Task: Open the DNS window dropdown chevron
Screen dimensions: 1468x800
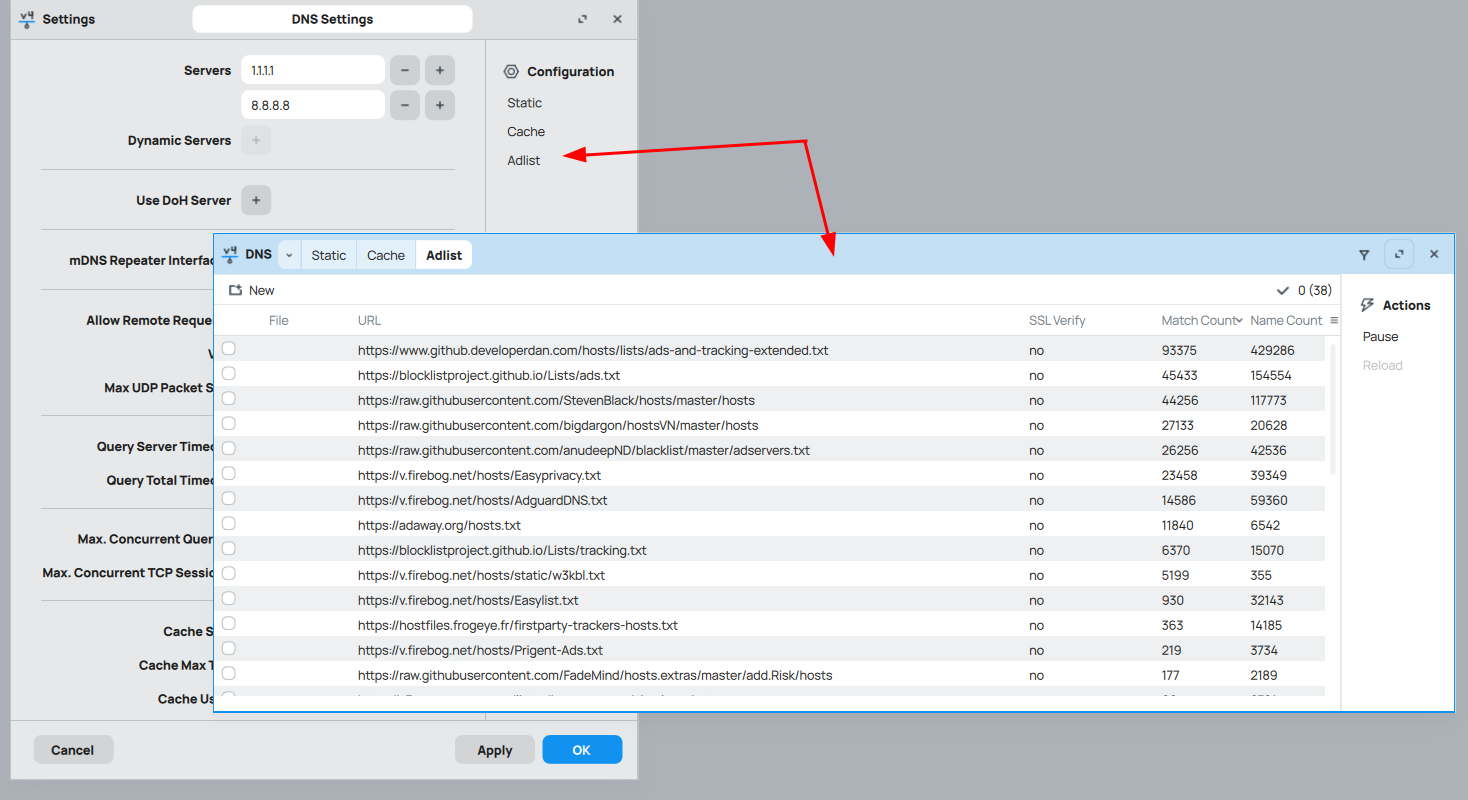Action: 289,255
